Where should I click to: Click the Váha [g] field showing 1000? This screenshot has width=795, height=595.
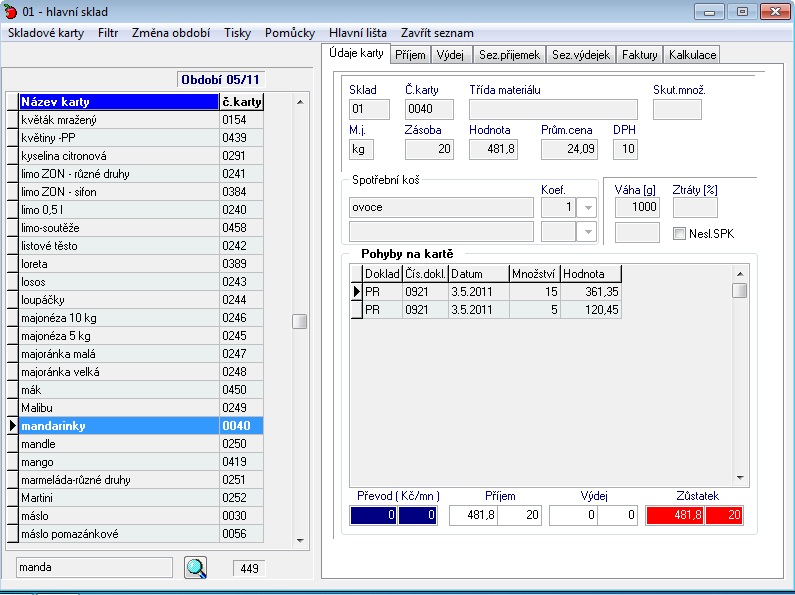[x=637, y=208]
